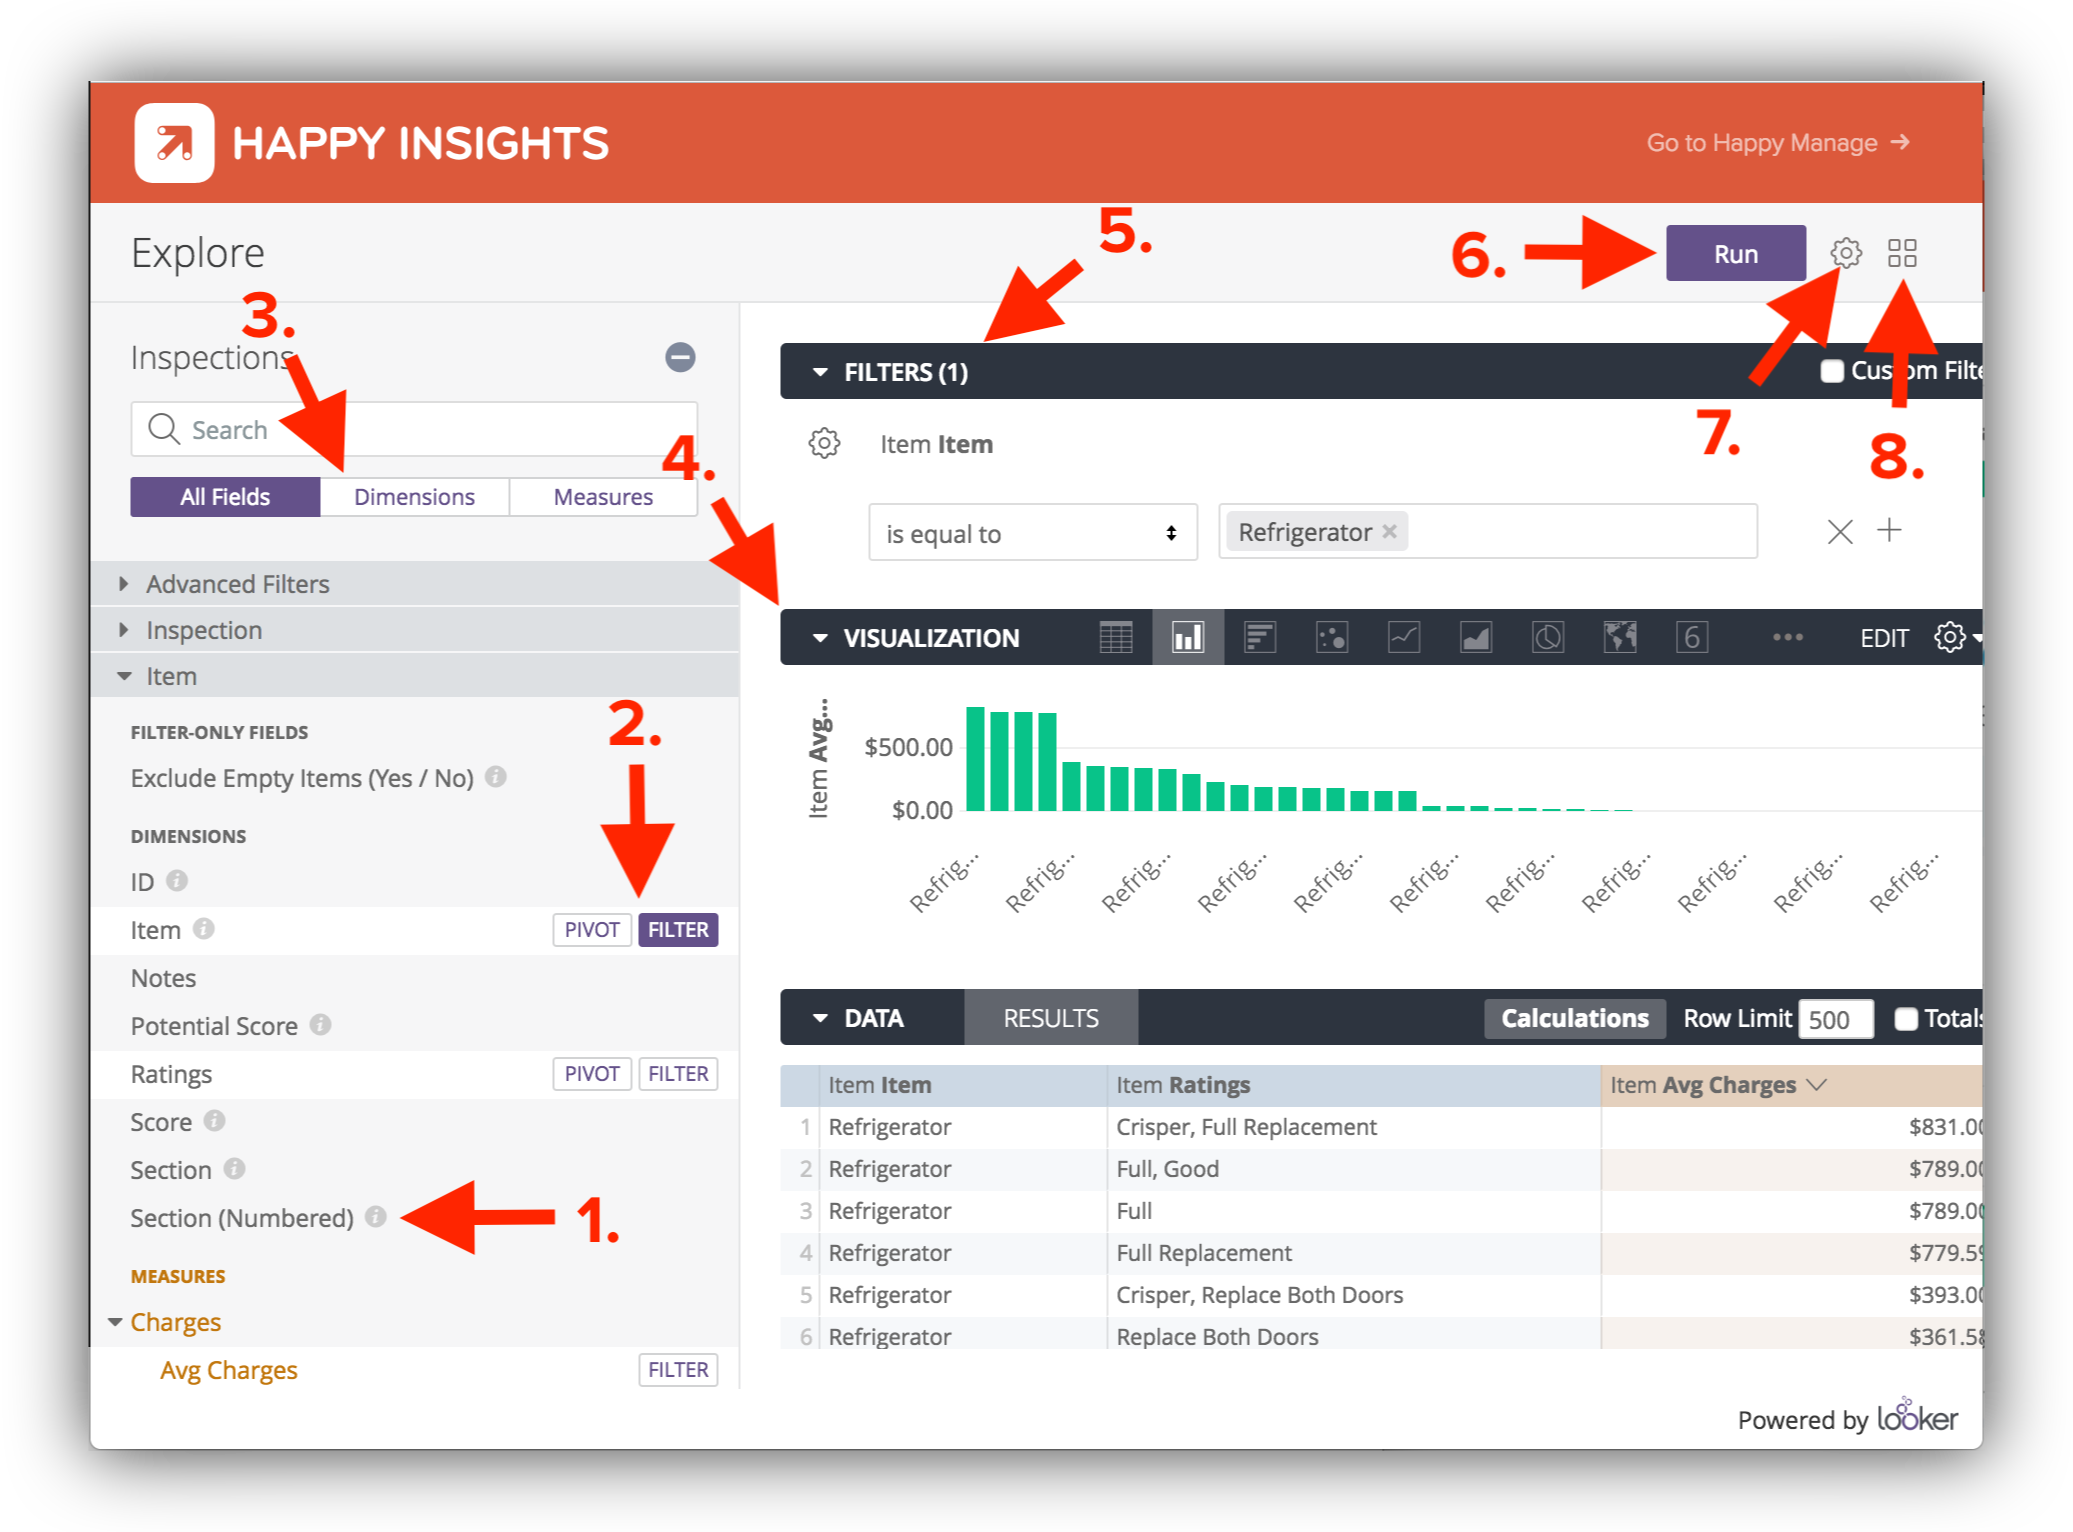Open the RESULTS tab
The image size is (2073, 1532).
[1051, 1018]
